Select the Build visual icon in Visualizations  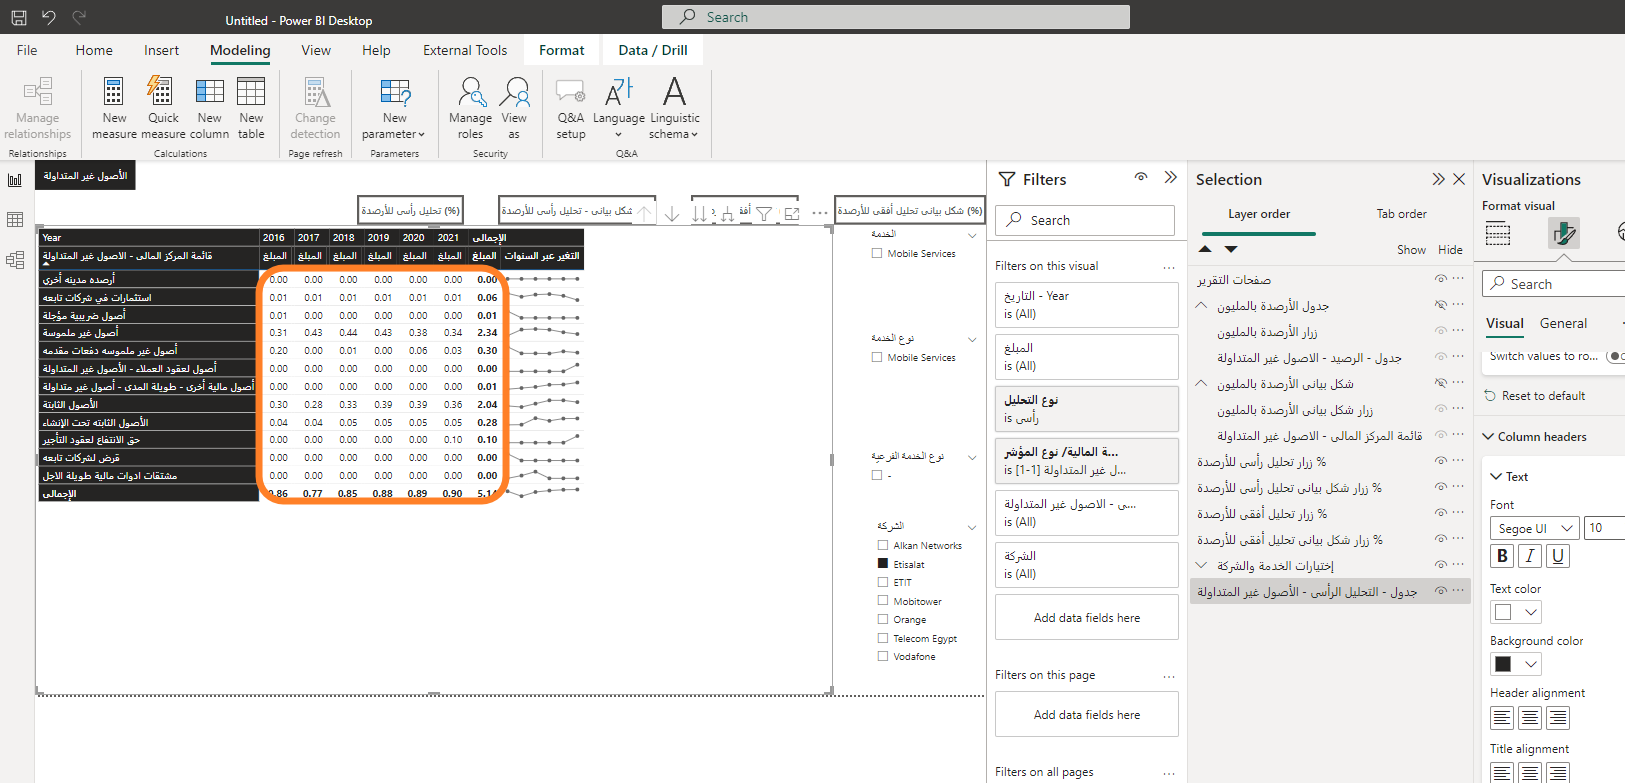tap(1498, 233)
